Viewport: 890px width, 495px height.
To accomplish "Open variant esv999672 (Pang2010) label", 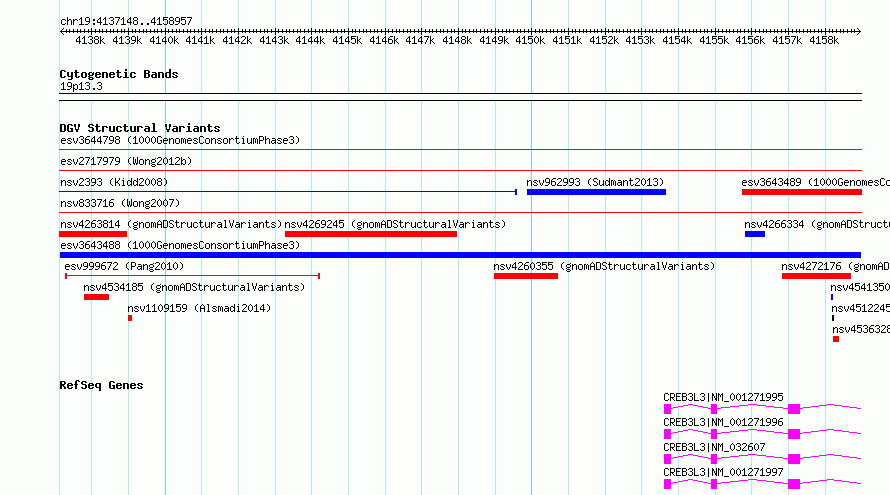I will point(124,266).
